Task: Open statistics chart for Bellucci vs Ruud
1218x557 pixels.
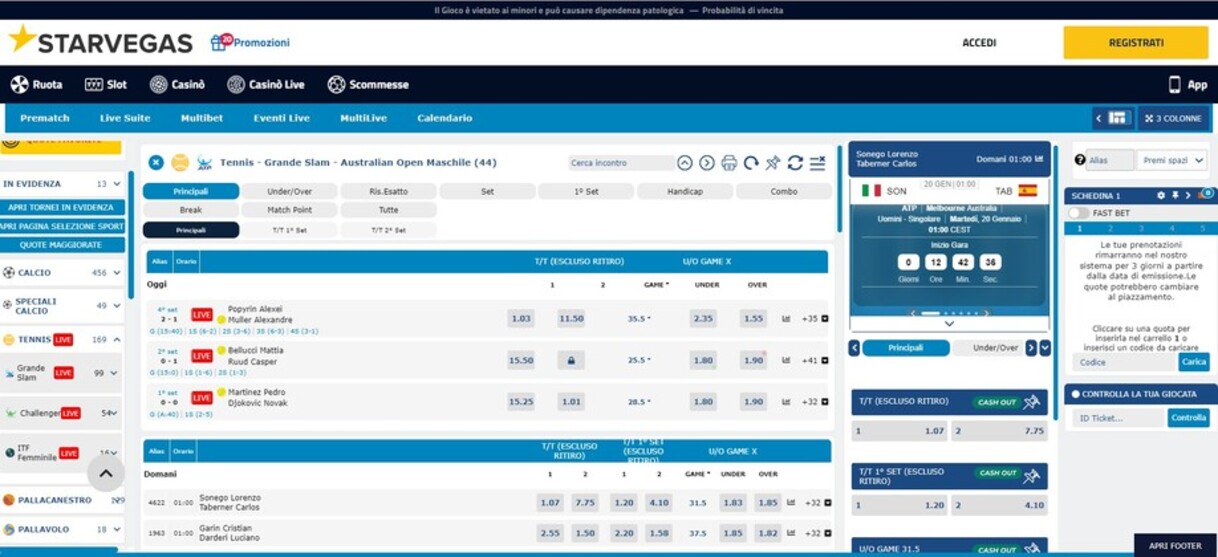Action: pyautogui.click(x=786, y=360)
